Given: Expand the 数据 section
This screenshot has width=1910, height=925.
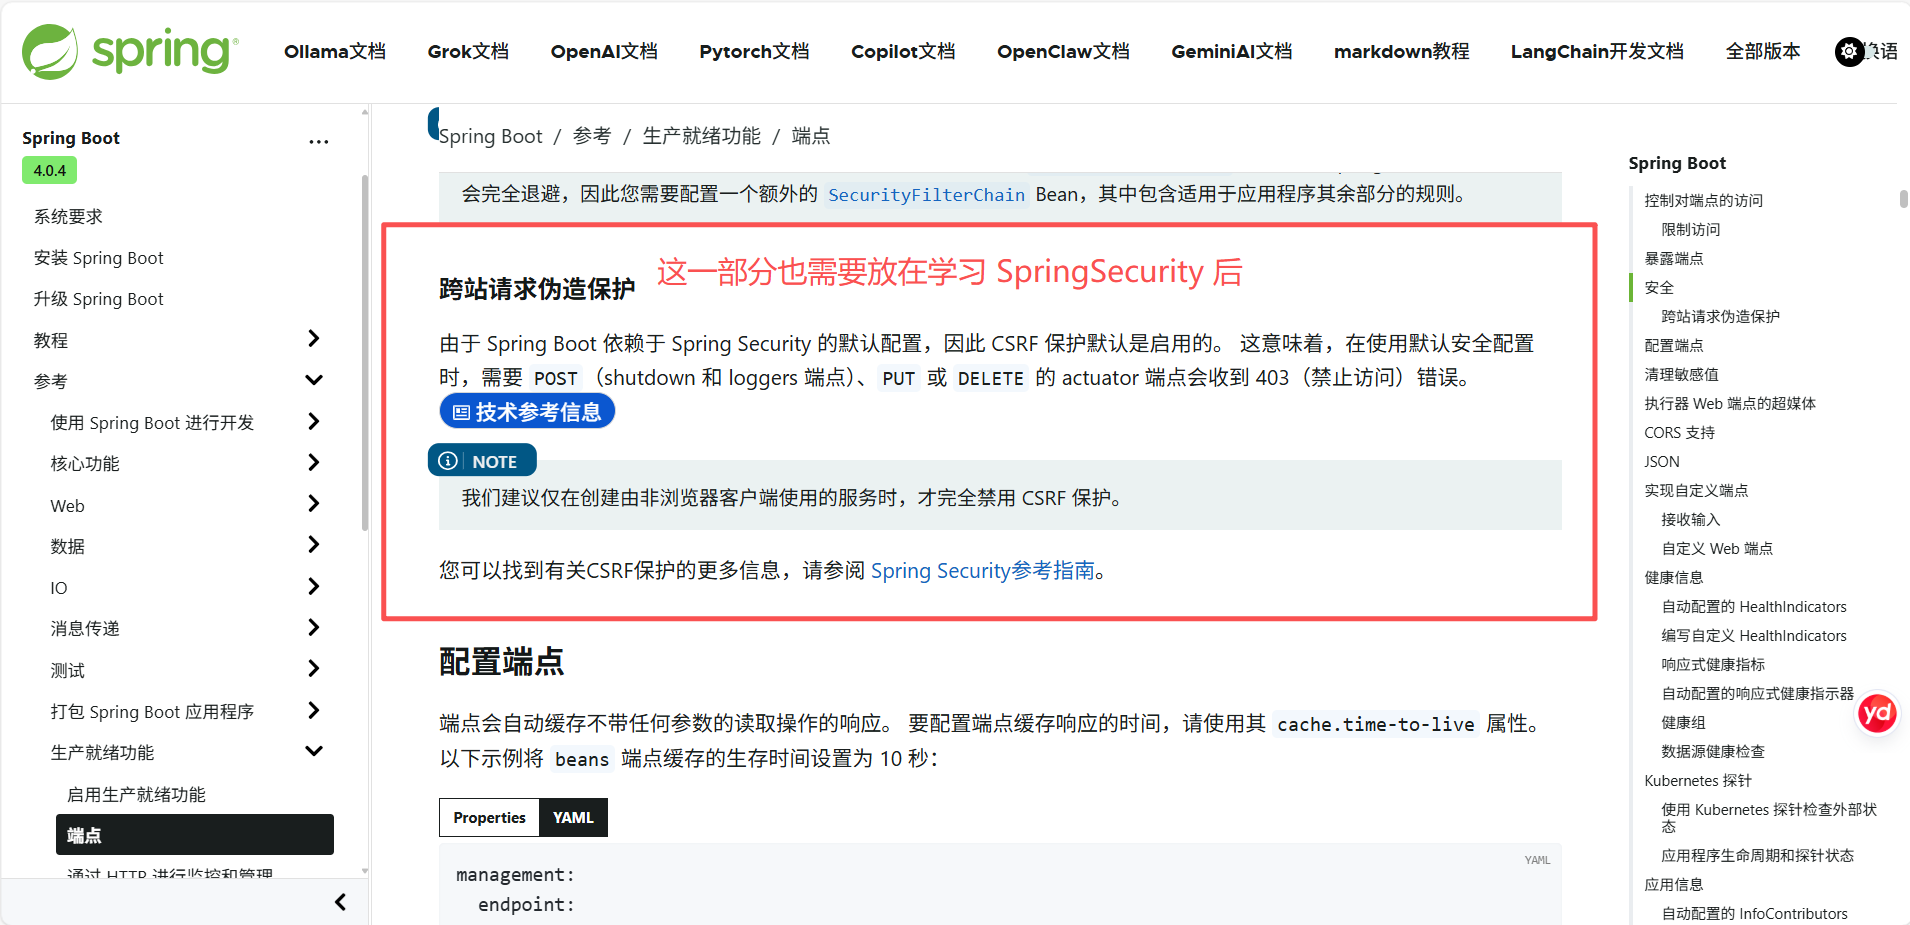Looking at the screenshot, I should coord(314,545).
